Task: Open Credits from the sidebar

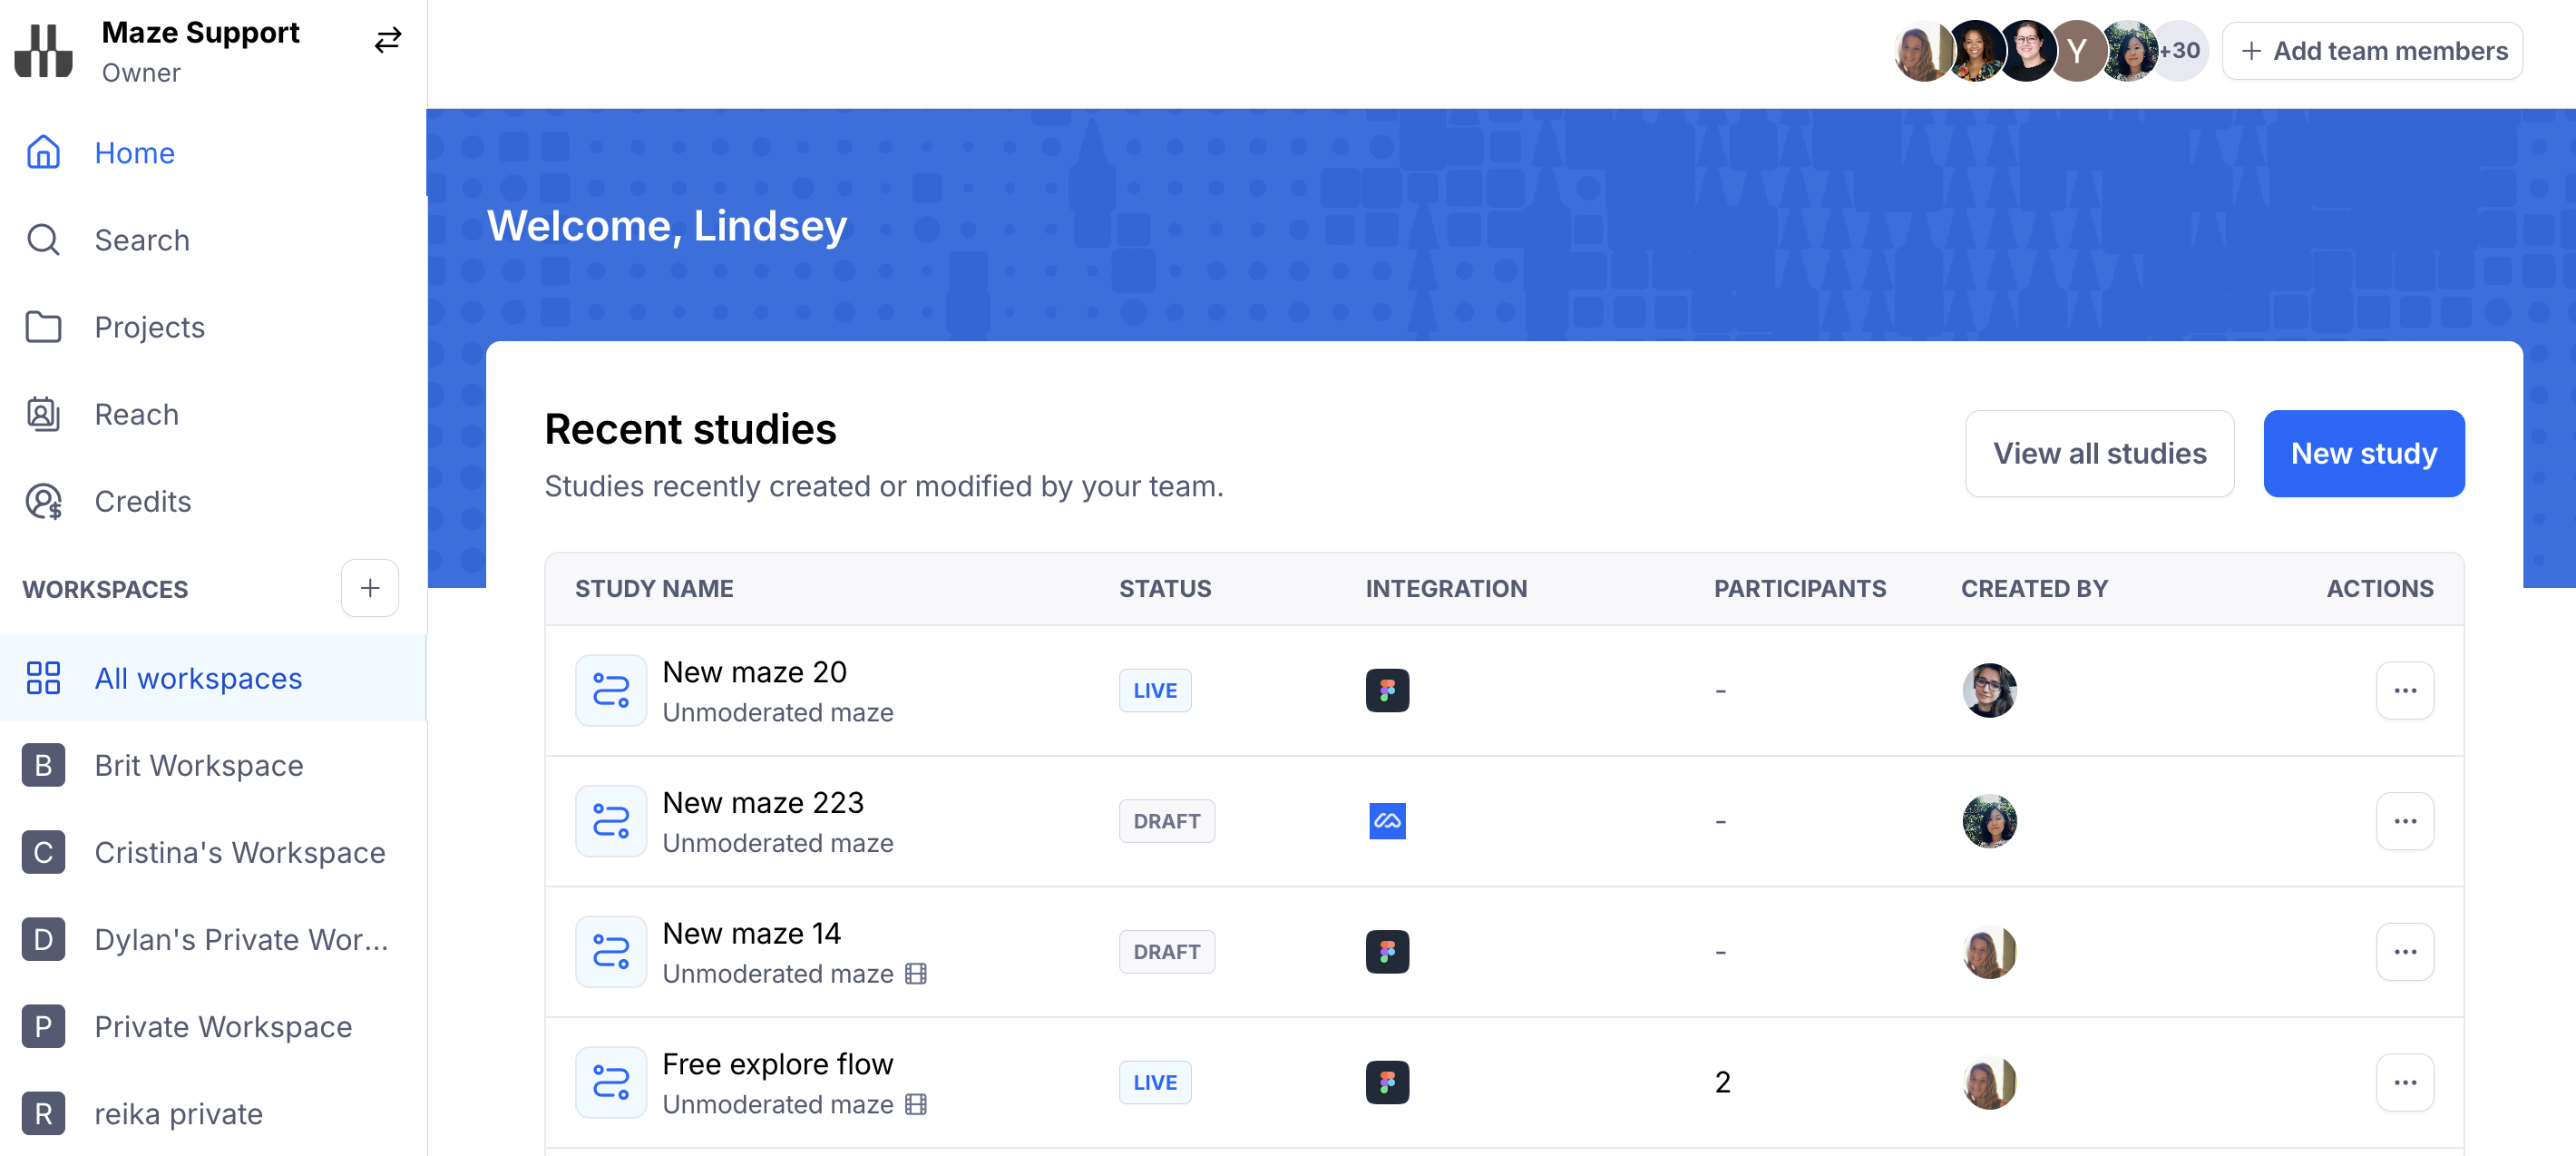Action: pos(142,501)
